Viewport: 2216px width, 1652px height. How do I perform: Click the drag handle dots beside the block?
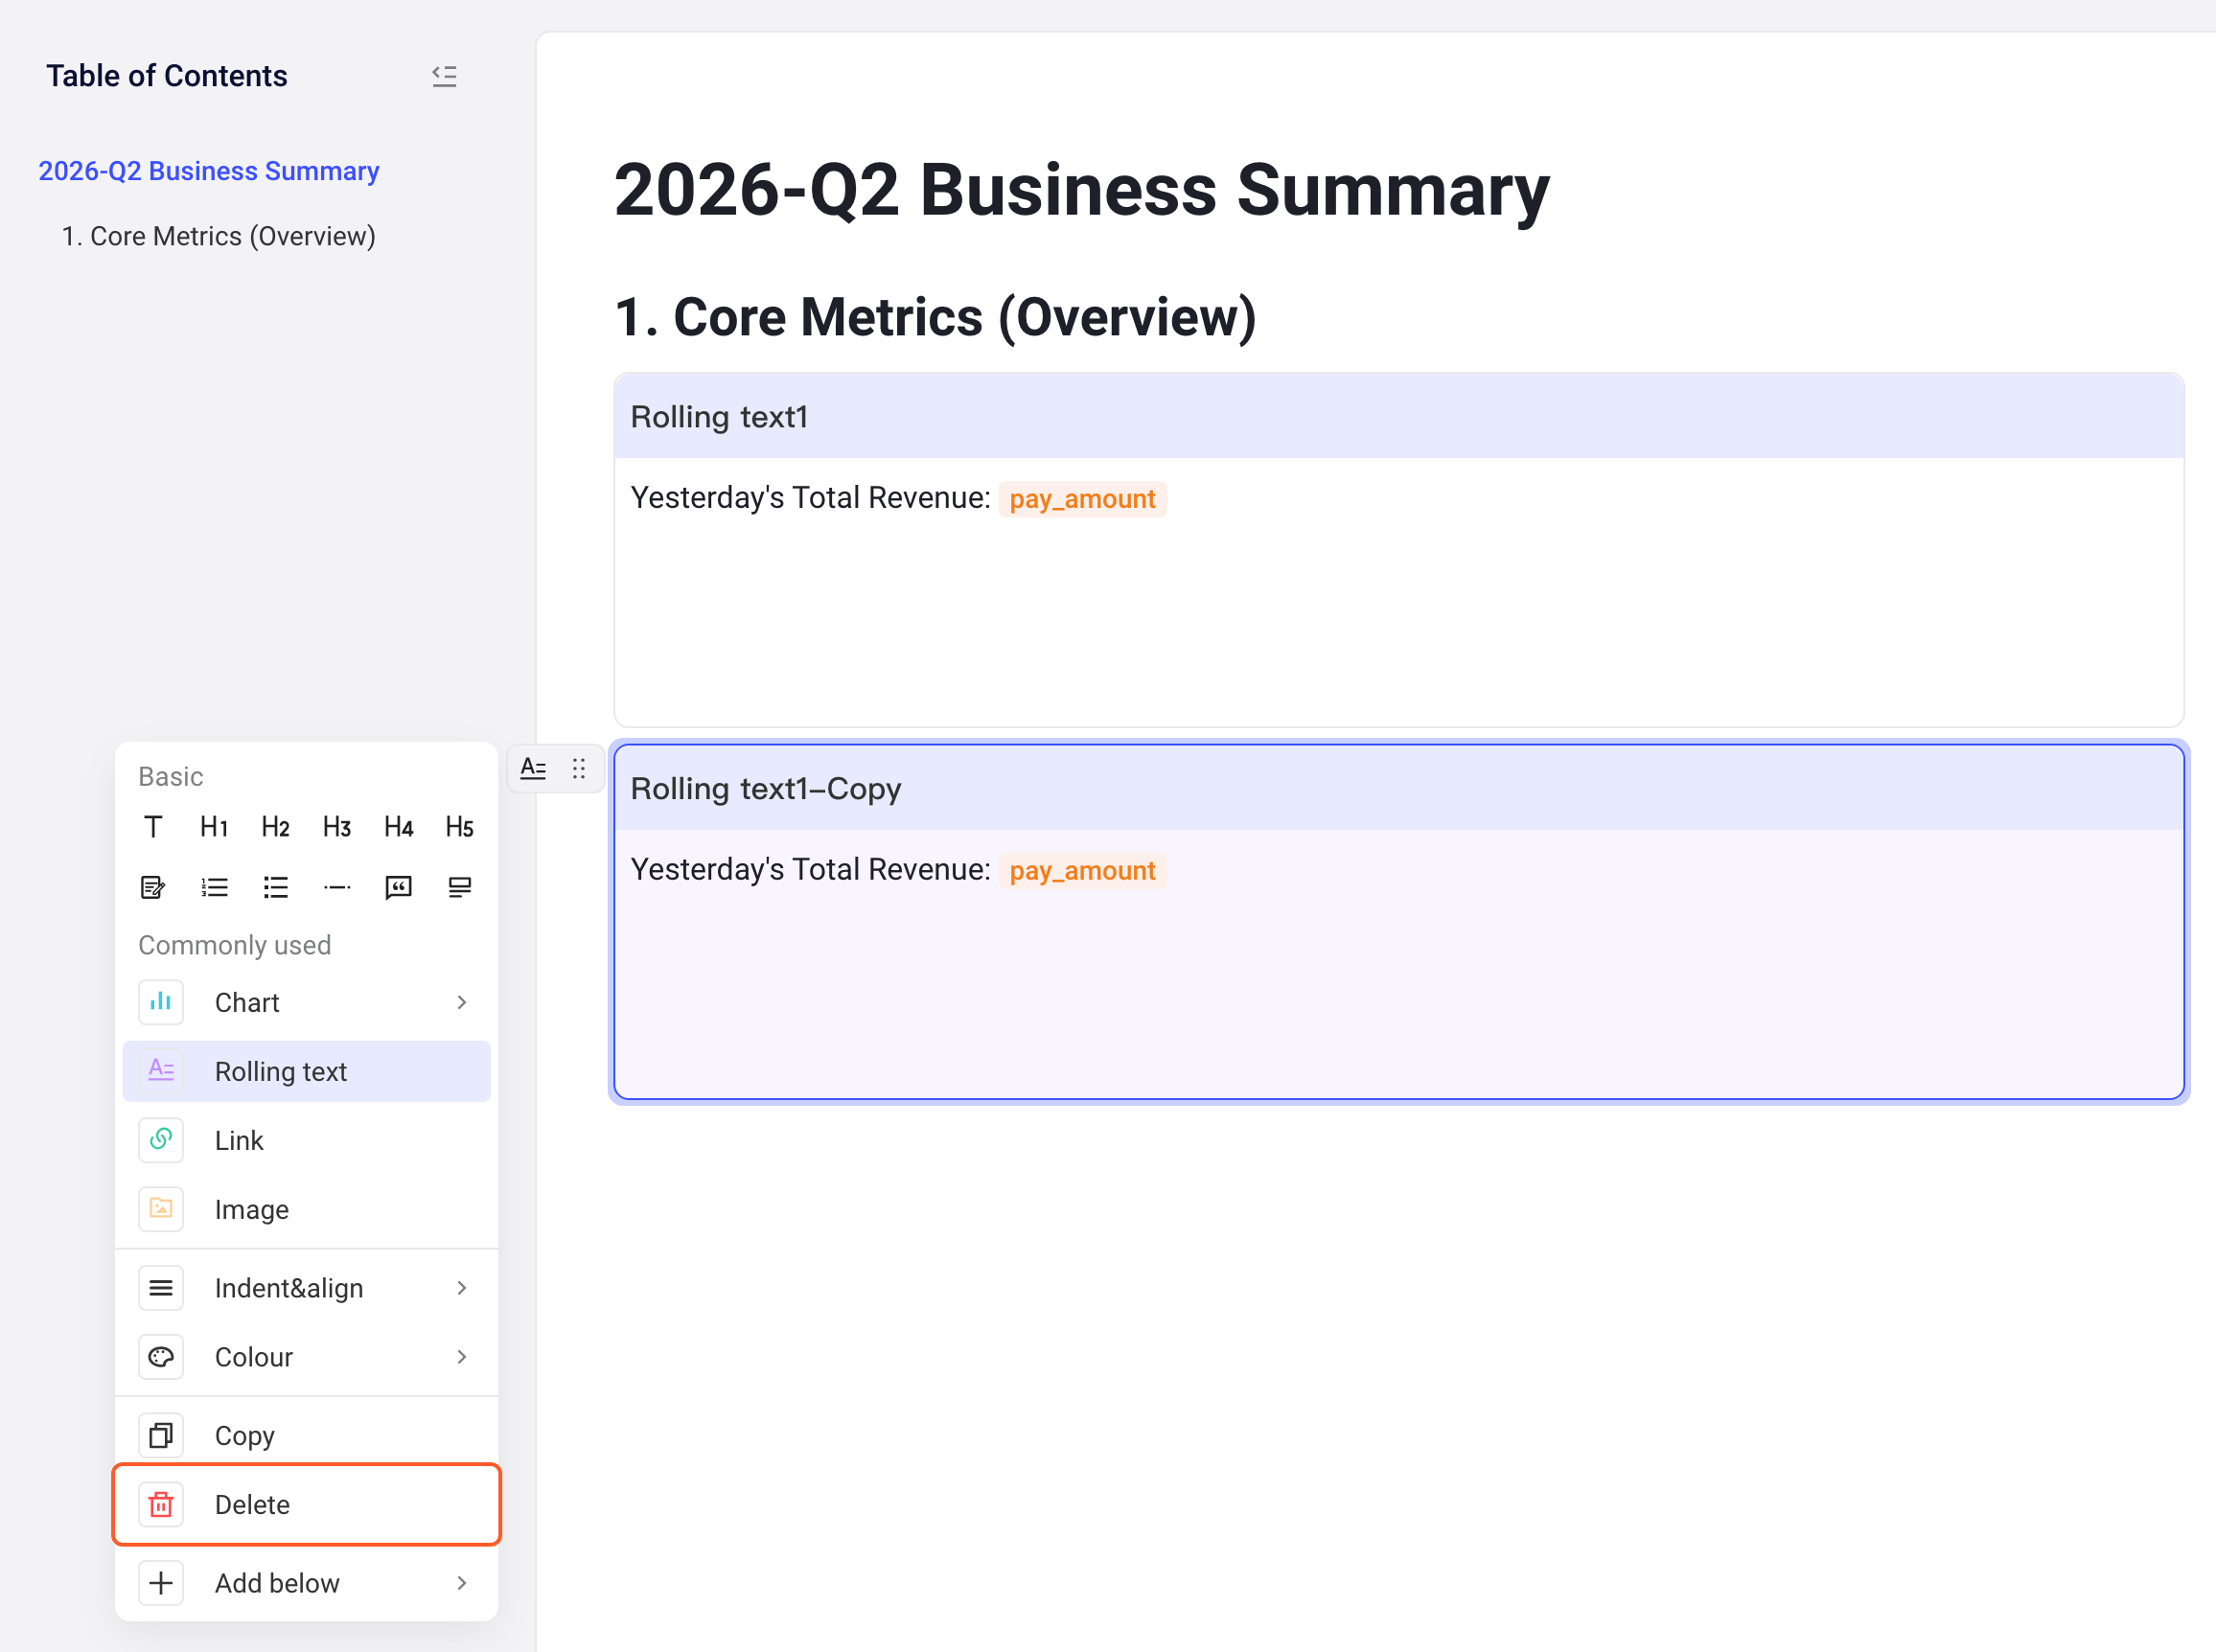pos(579,768)
